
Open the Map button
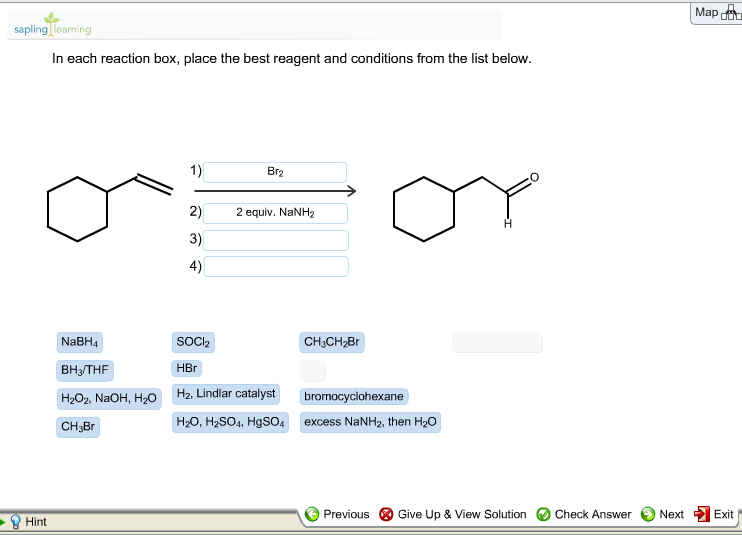[716, 12]
